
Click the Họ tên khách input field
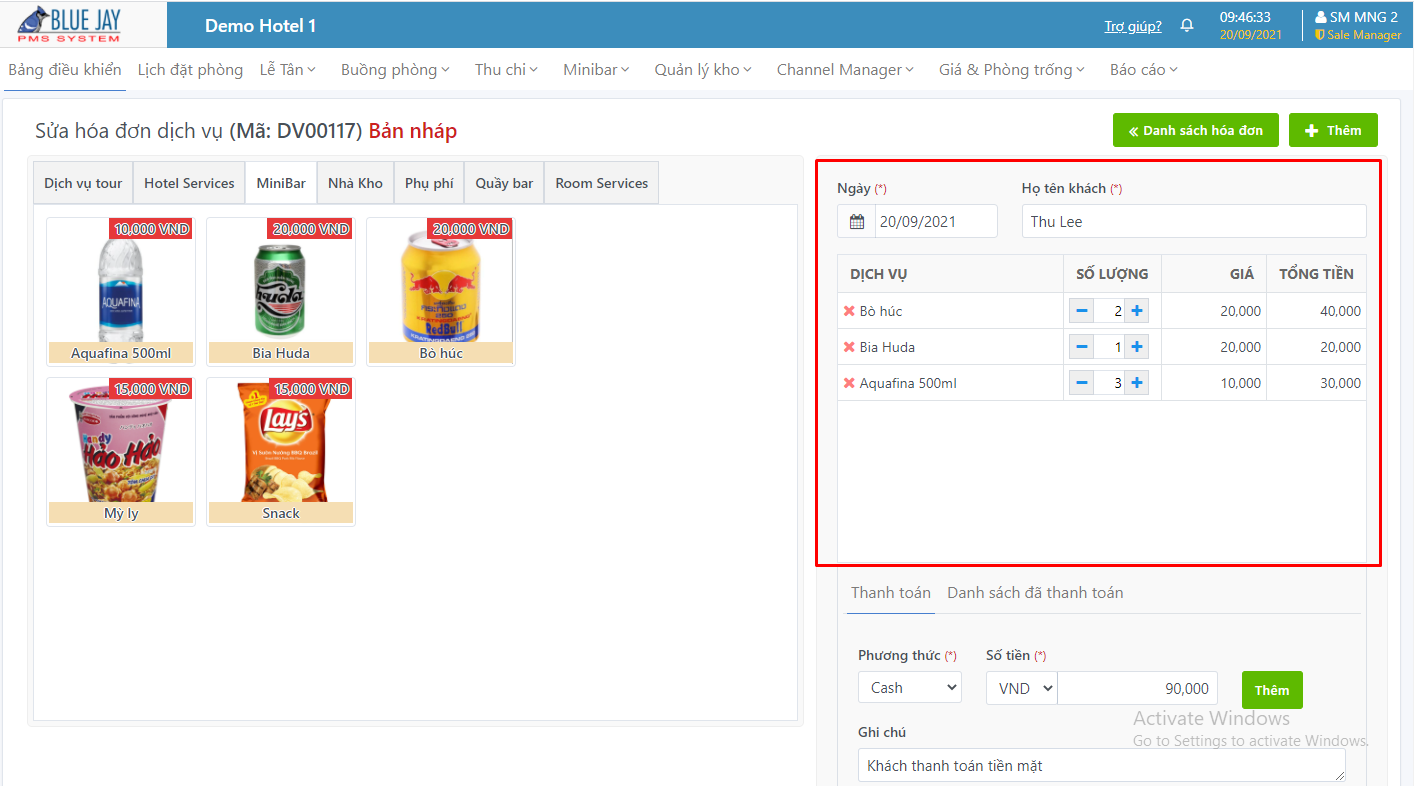pos(1194,222)
